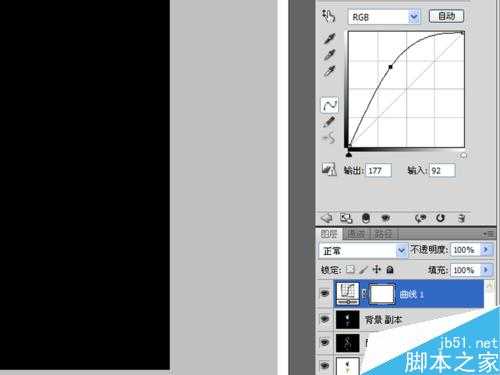Select the 曲线 1 layer mask thumbnail
Image resolution: width=500 pixels, height=375 pixels.
(x=382, y=294)
